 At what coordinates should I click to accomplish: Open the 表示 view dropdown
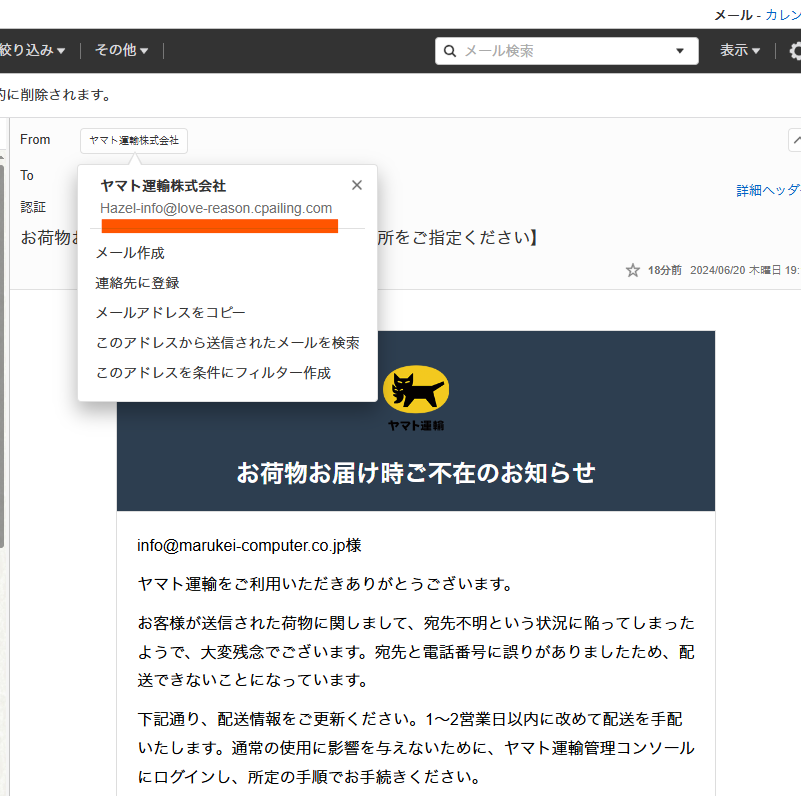(x=737, y=50)
